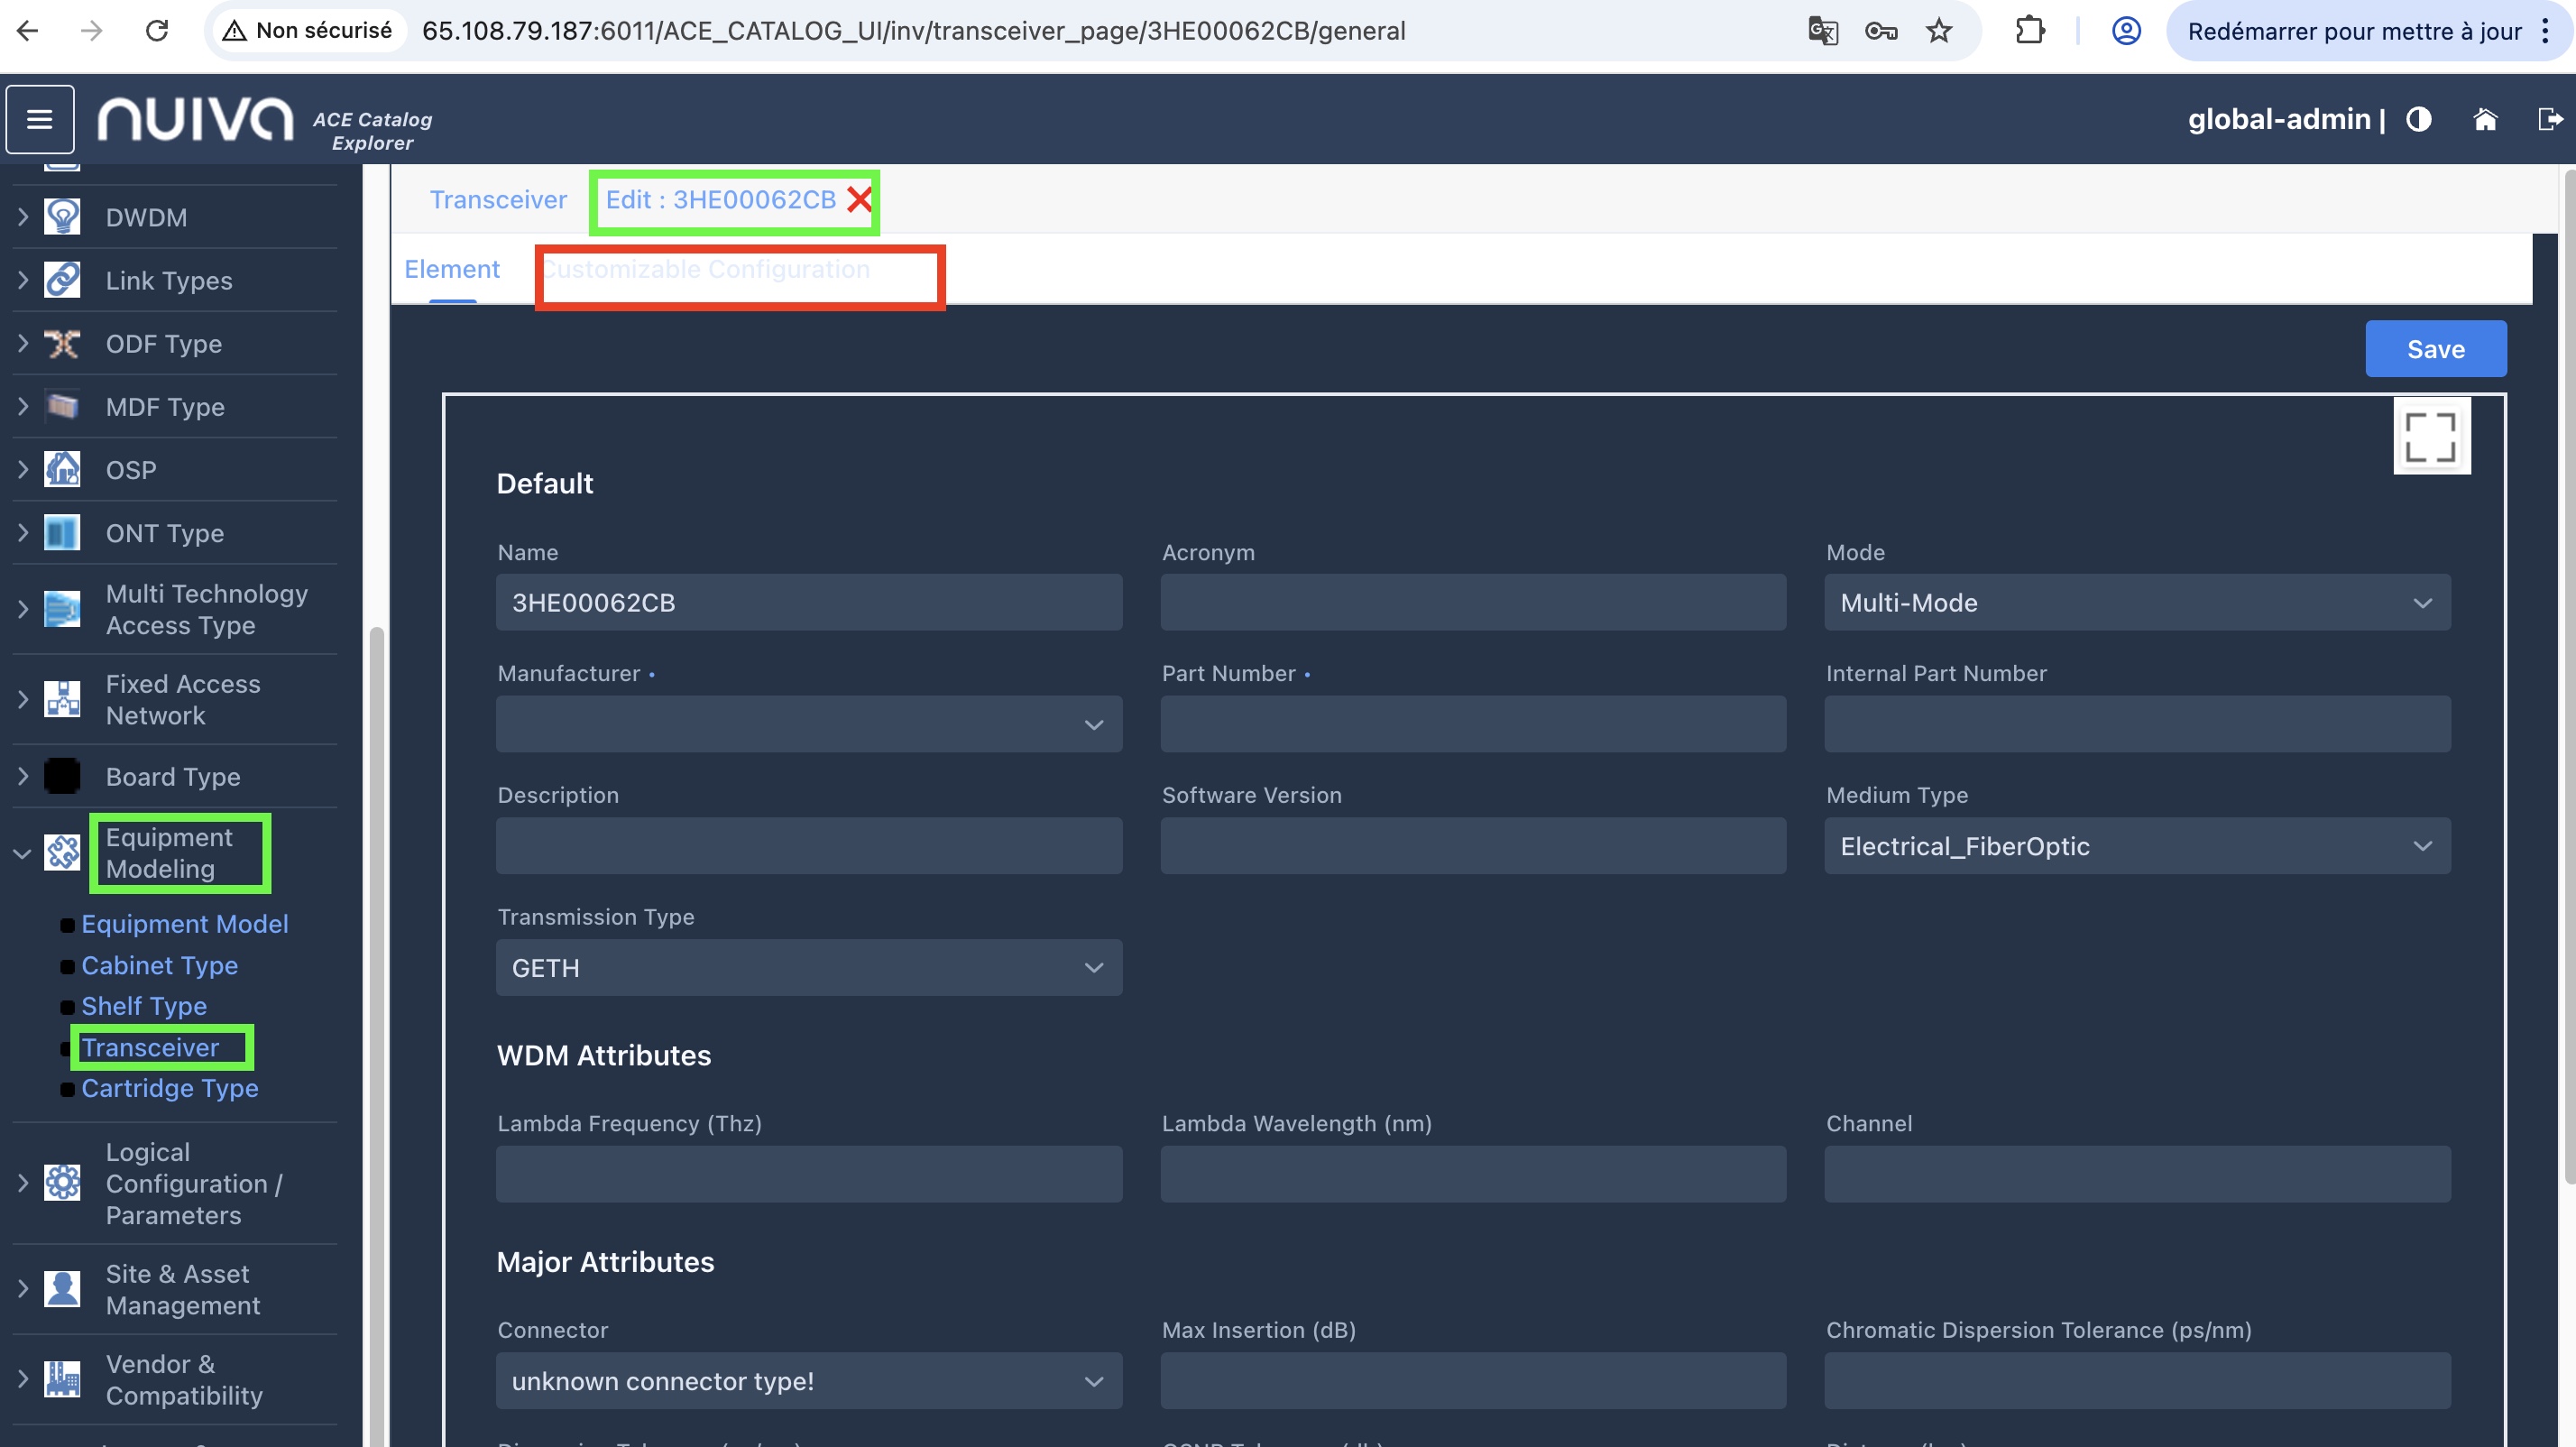Viewport: 2576px width, 1447px height.
Task: Click the fullscreen expand icon in form
Action: click(x=2430, y=436)
